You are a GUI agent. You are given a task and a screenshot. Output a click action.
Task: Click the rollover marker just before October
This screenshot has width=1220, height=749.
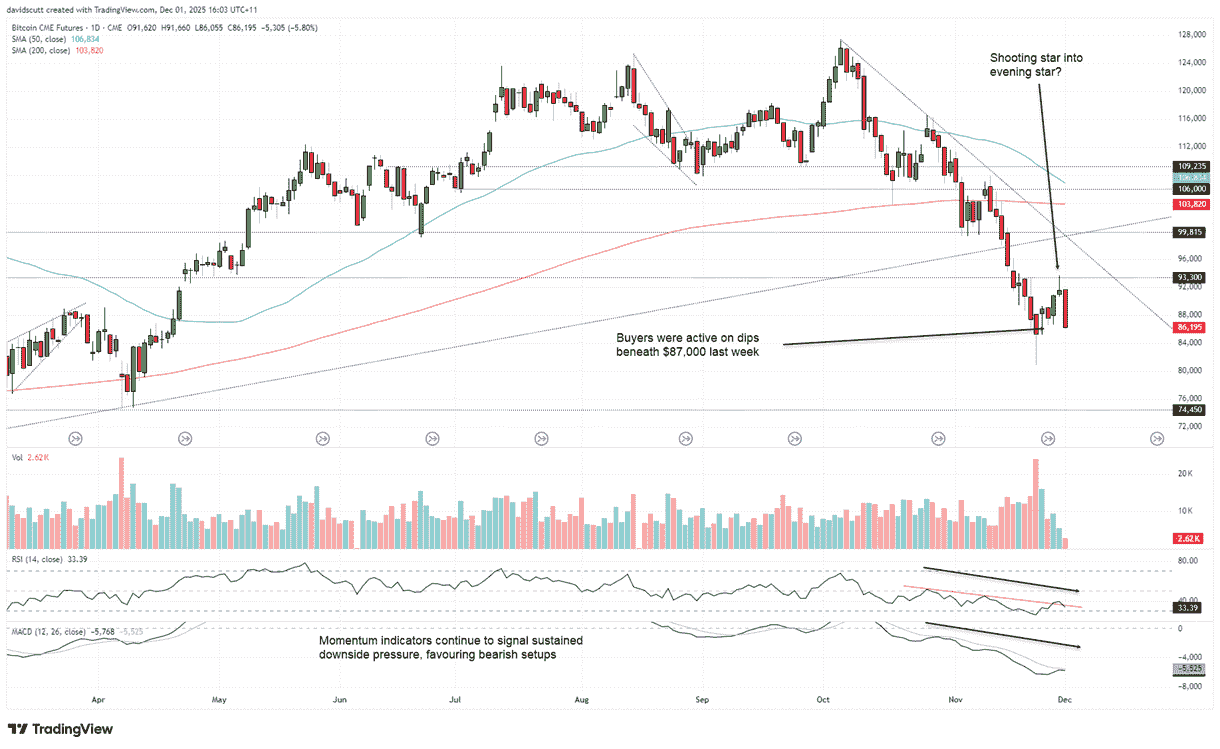pos(795,438)
